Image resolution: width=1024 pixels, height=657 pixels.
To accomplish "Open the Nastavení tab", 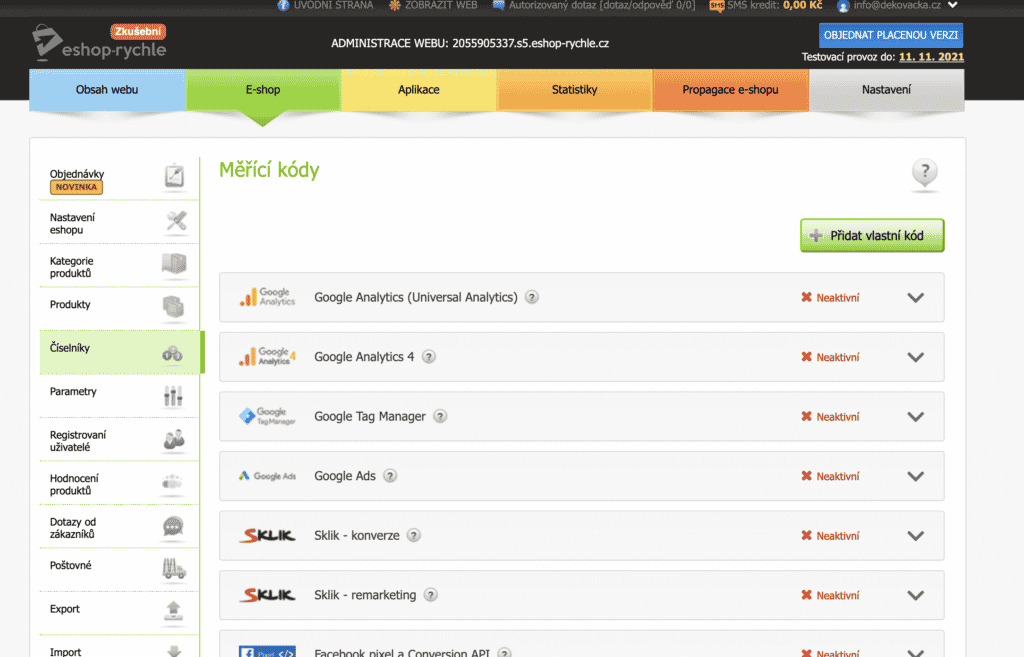I will click(886, 89).
